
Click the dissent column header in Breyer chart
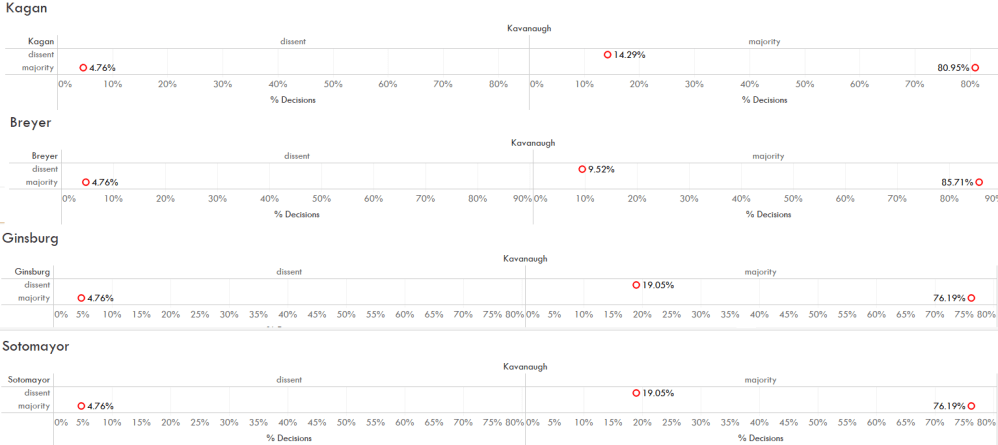tap(297, 156)
